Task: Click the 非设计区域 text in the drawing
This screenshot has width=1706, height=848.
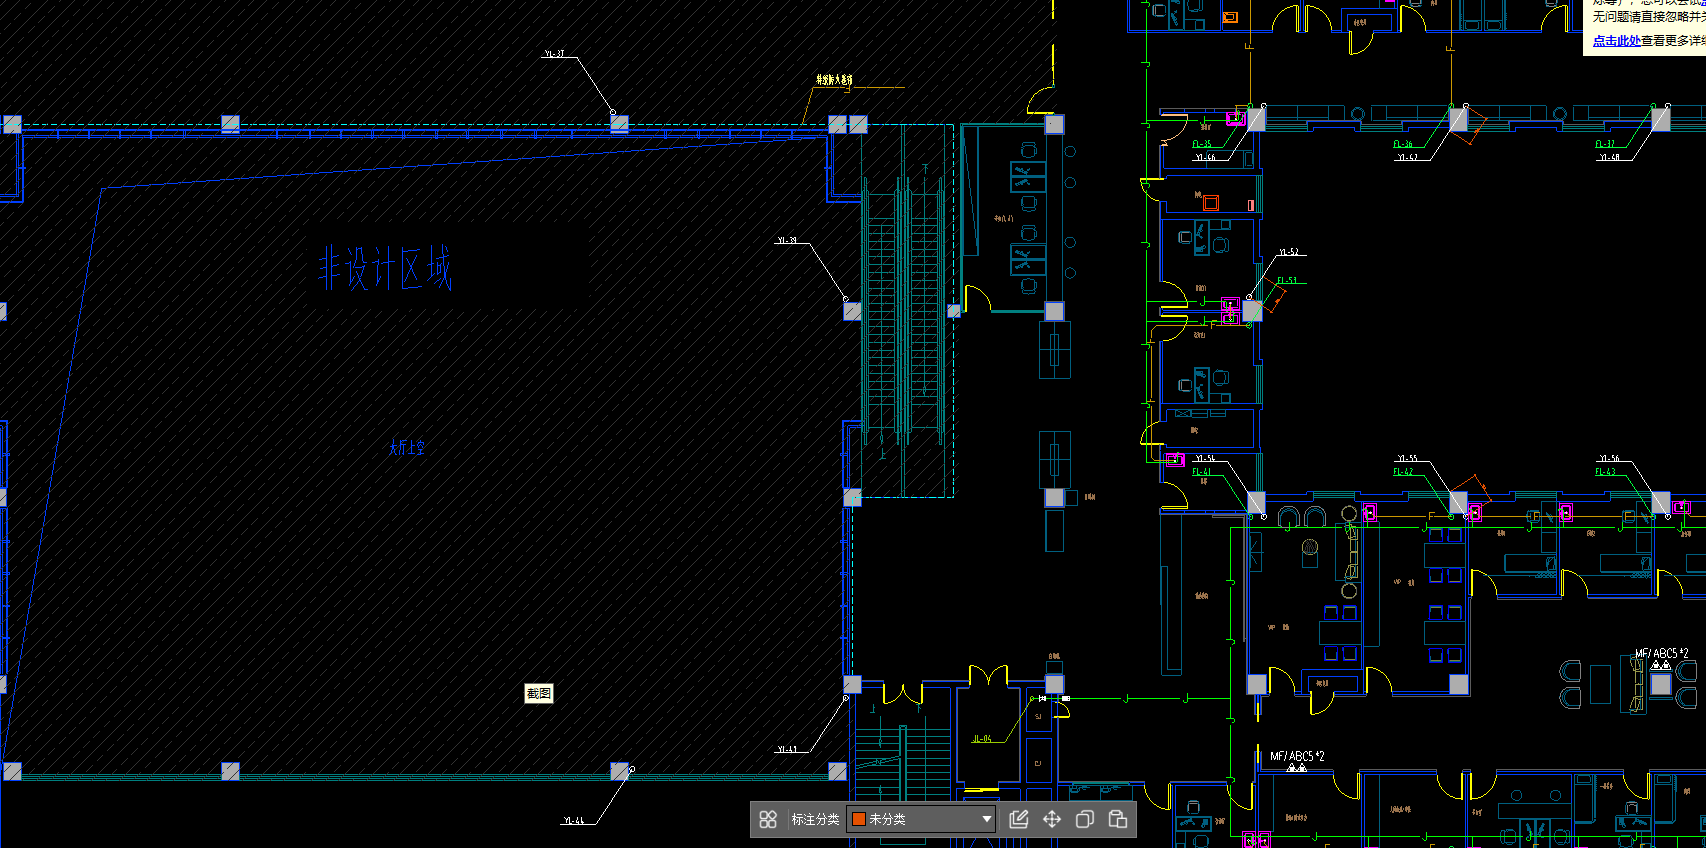Action: (385, 269)
